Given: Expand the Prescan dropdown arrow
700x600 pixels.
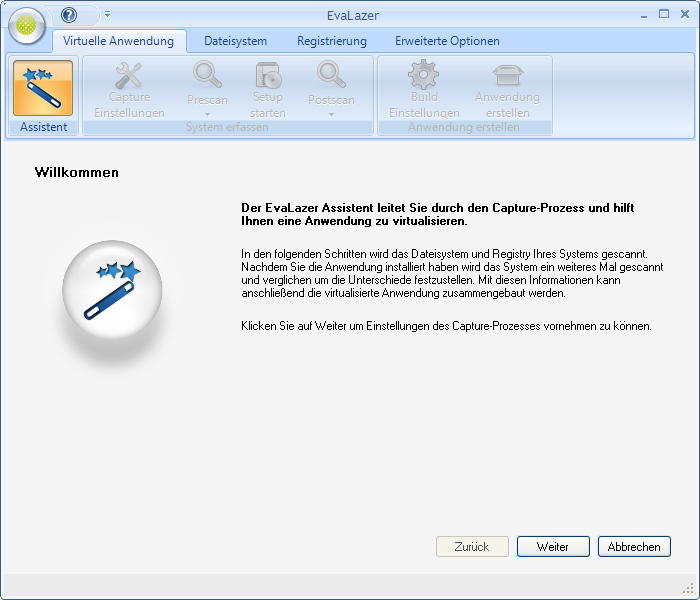Looking at the screenshot, I should click(x=207, y=114).
